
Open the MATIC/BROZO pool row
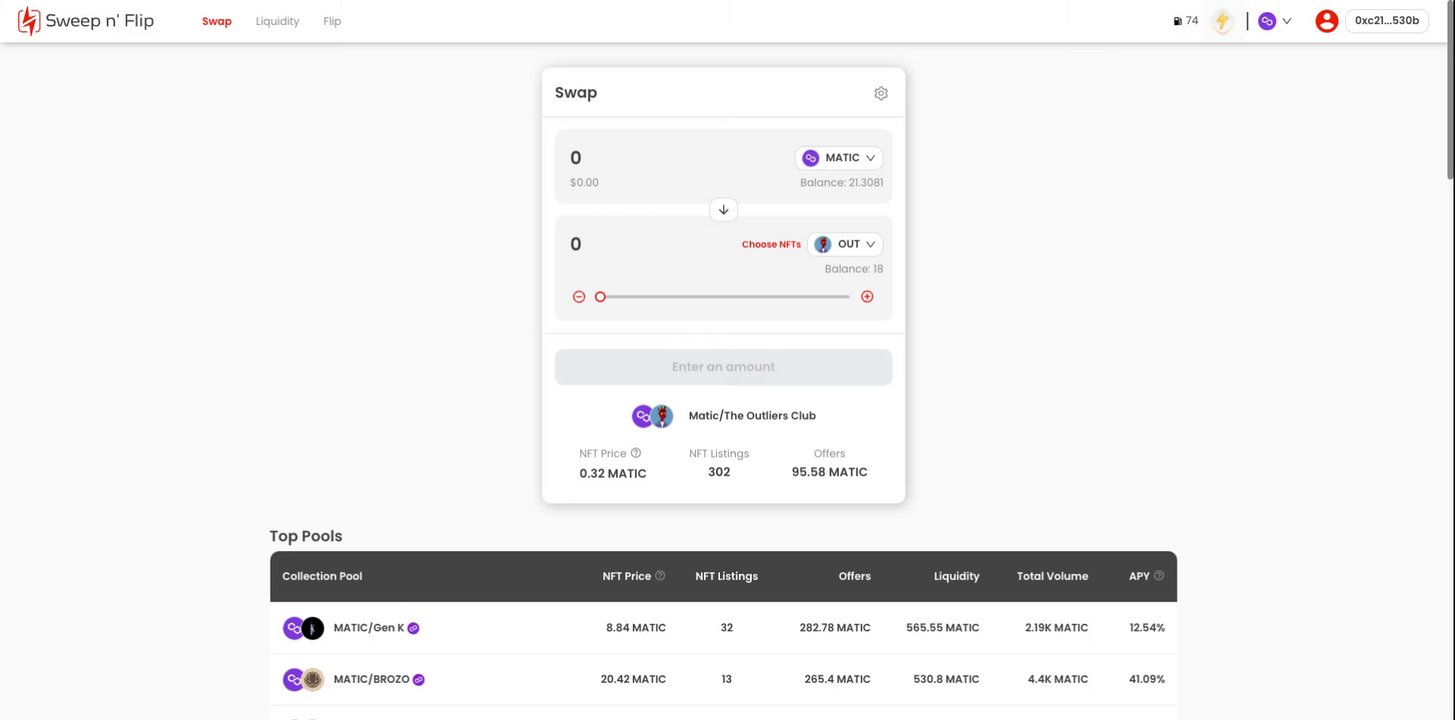(723, 680)
